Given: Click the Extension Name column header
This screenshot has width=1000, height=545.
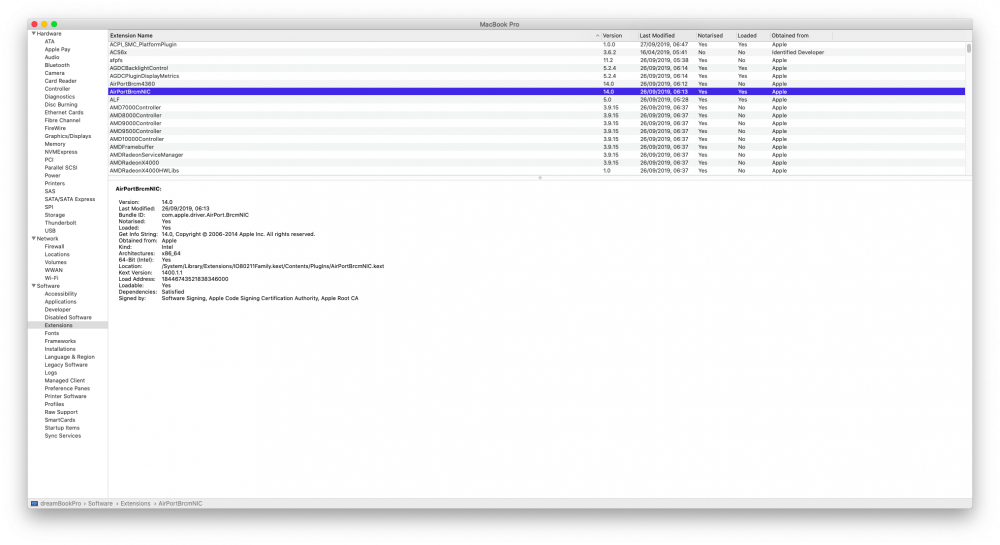Looking at the screenshot, I should tap(131, 36).
